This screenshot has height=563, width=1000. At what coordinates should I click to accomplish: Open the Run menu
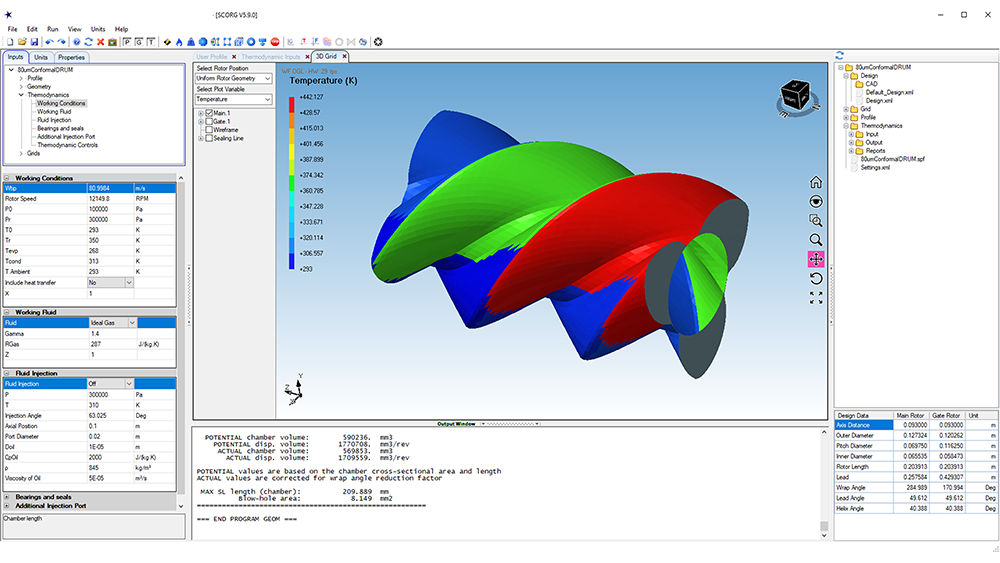tap(52, 29)
